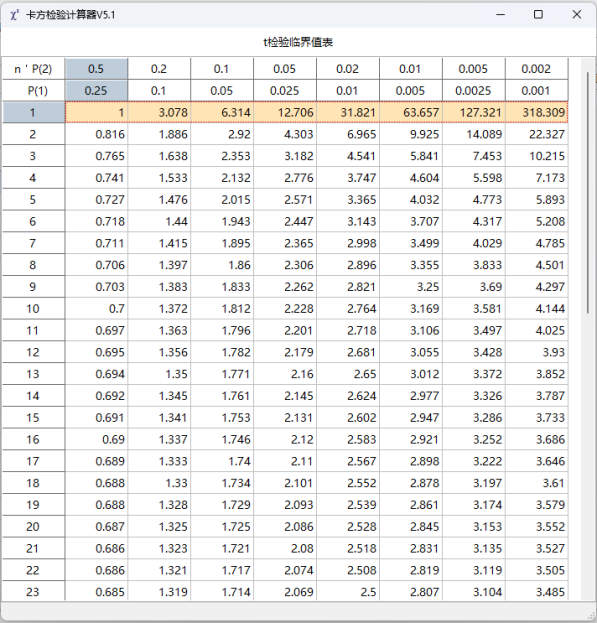Select the n ' P(2) corner header cell

(33, 69)
